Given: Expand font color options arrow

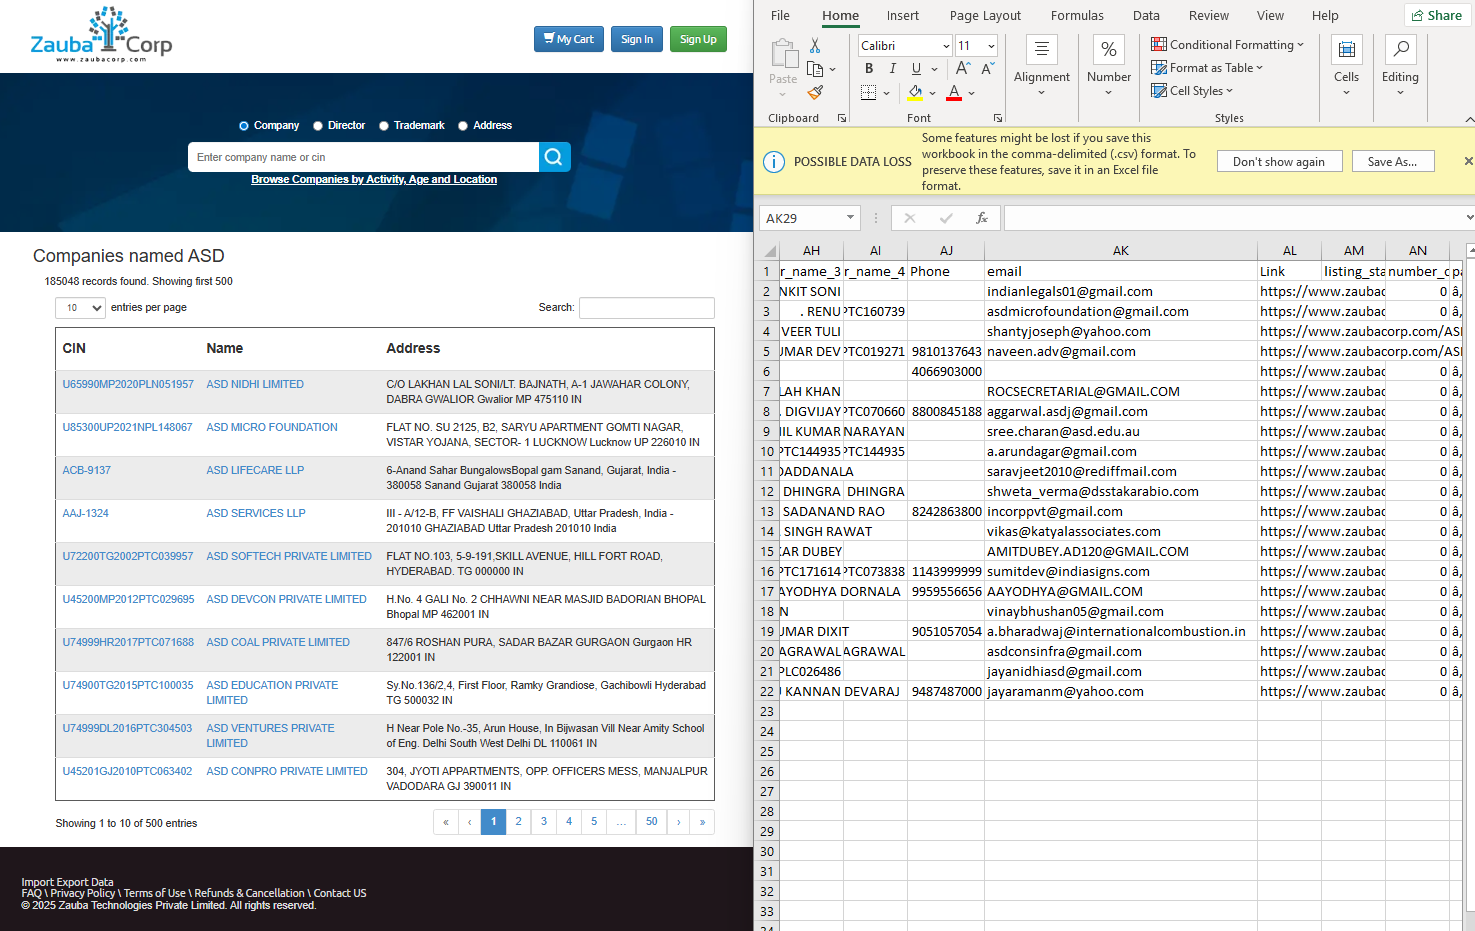Looking at the screenshot, I should (971, 93).
